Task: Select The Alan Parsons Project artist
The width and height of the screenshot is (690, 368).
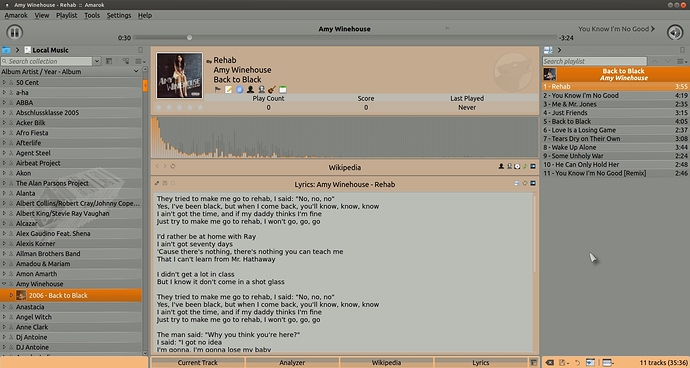Action: coord(52,183)
